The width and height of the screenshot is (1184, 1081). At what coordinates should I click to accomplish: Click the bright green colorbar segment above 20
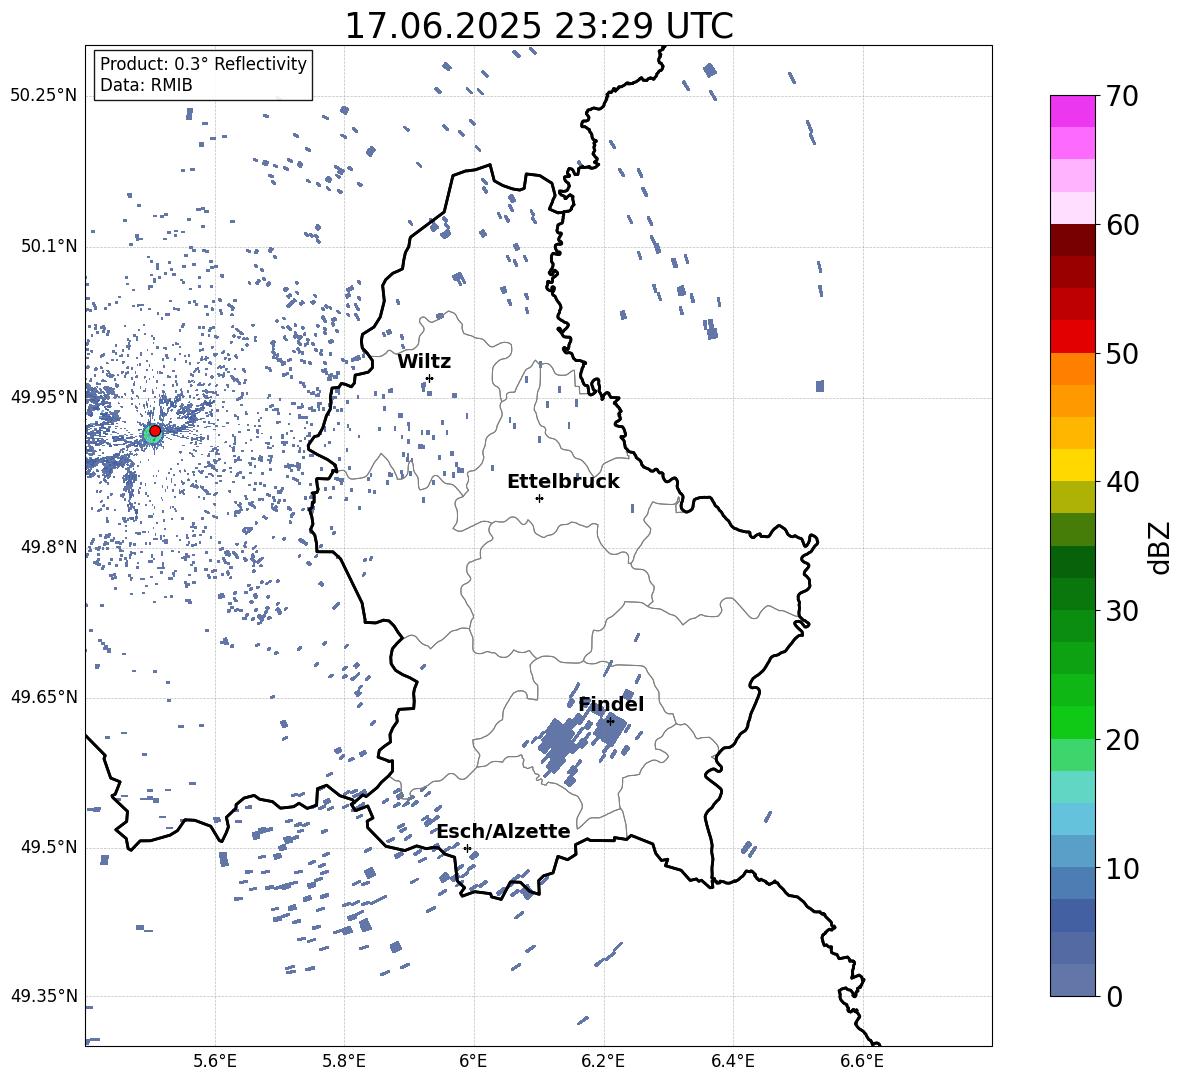pos(1073,722)
